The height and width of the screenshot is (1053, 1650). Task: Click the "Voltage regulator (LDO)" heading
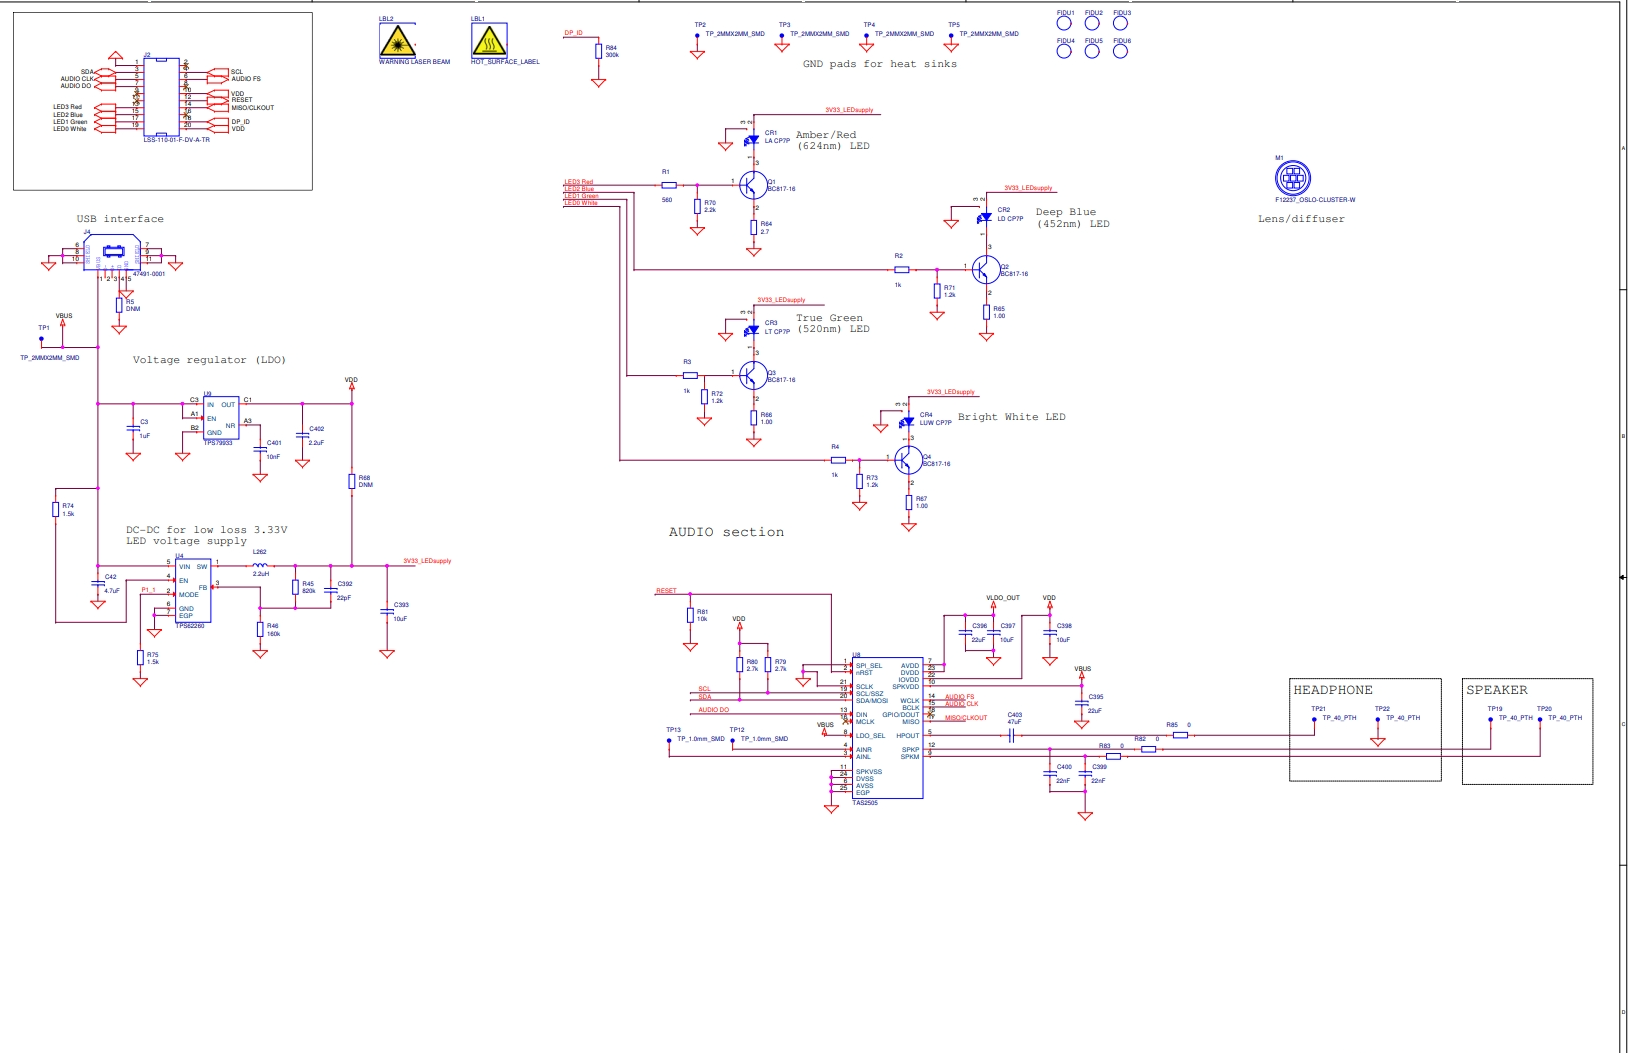209,360
